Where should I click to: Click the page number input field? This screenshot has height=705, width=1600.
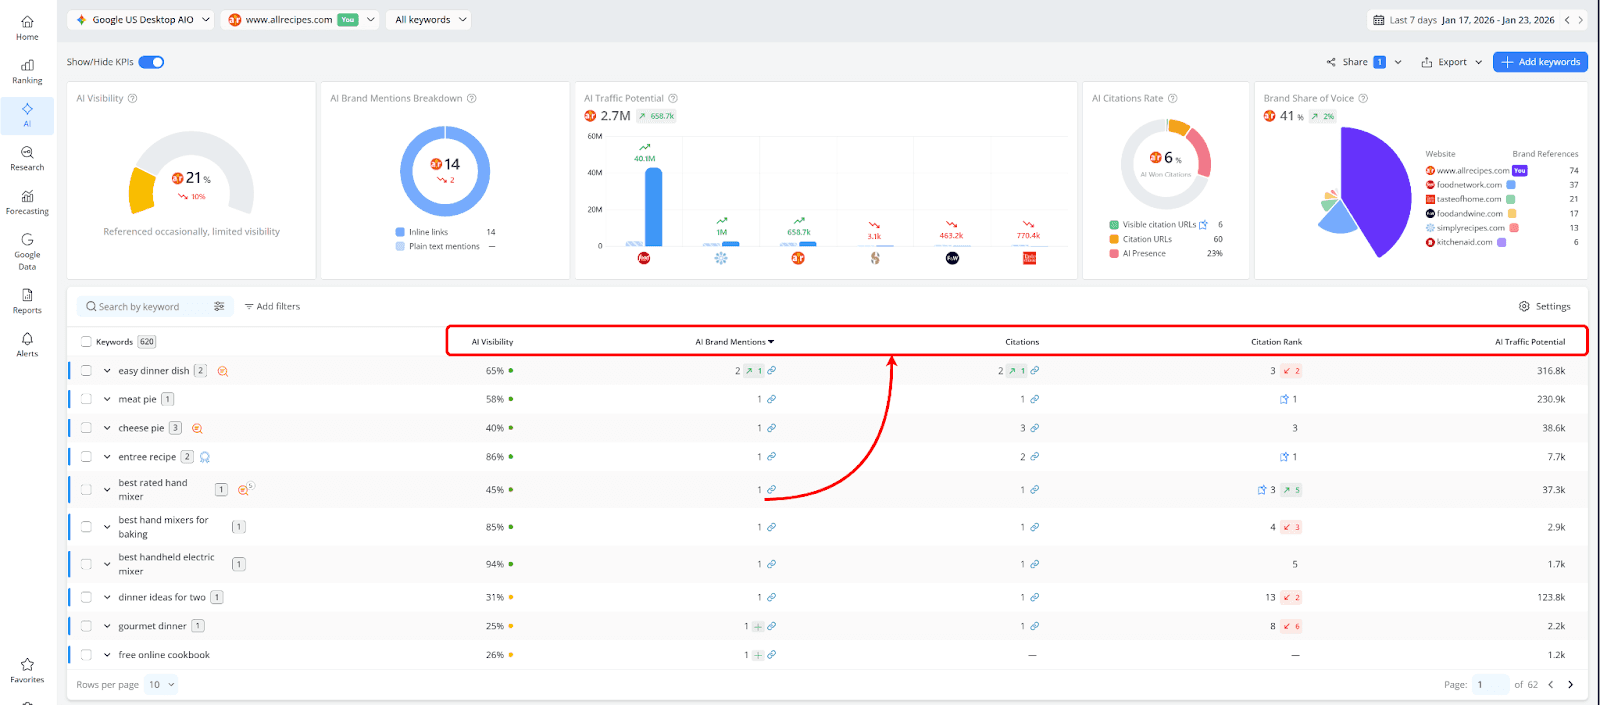click(x=1490, y=685)
